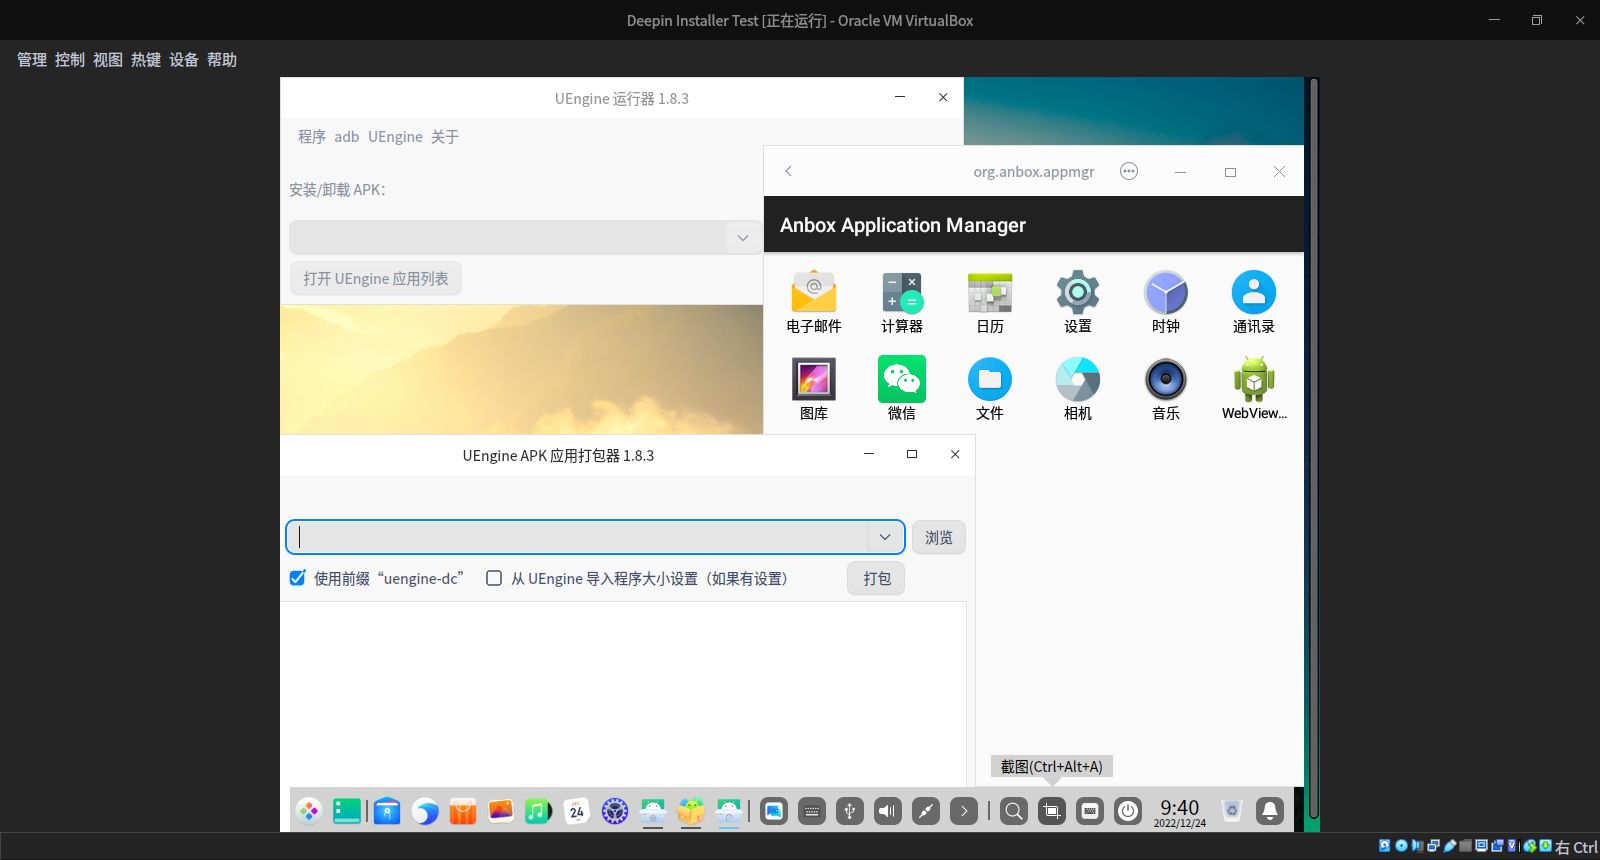Open the Deepin launcher in the dock
The height and width of the screenshot is (860, 1600).
click(x=309, y=811)
